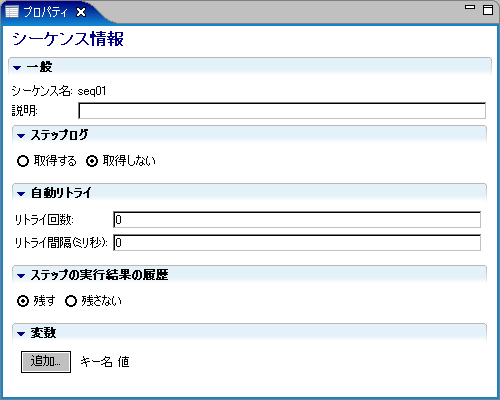Collapse the 変数 section
Viewport: 500px width, 400px height.
[x=21, y=334]
